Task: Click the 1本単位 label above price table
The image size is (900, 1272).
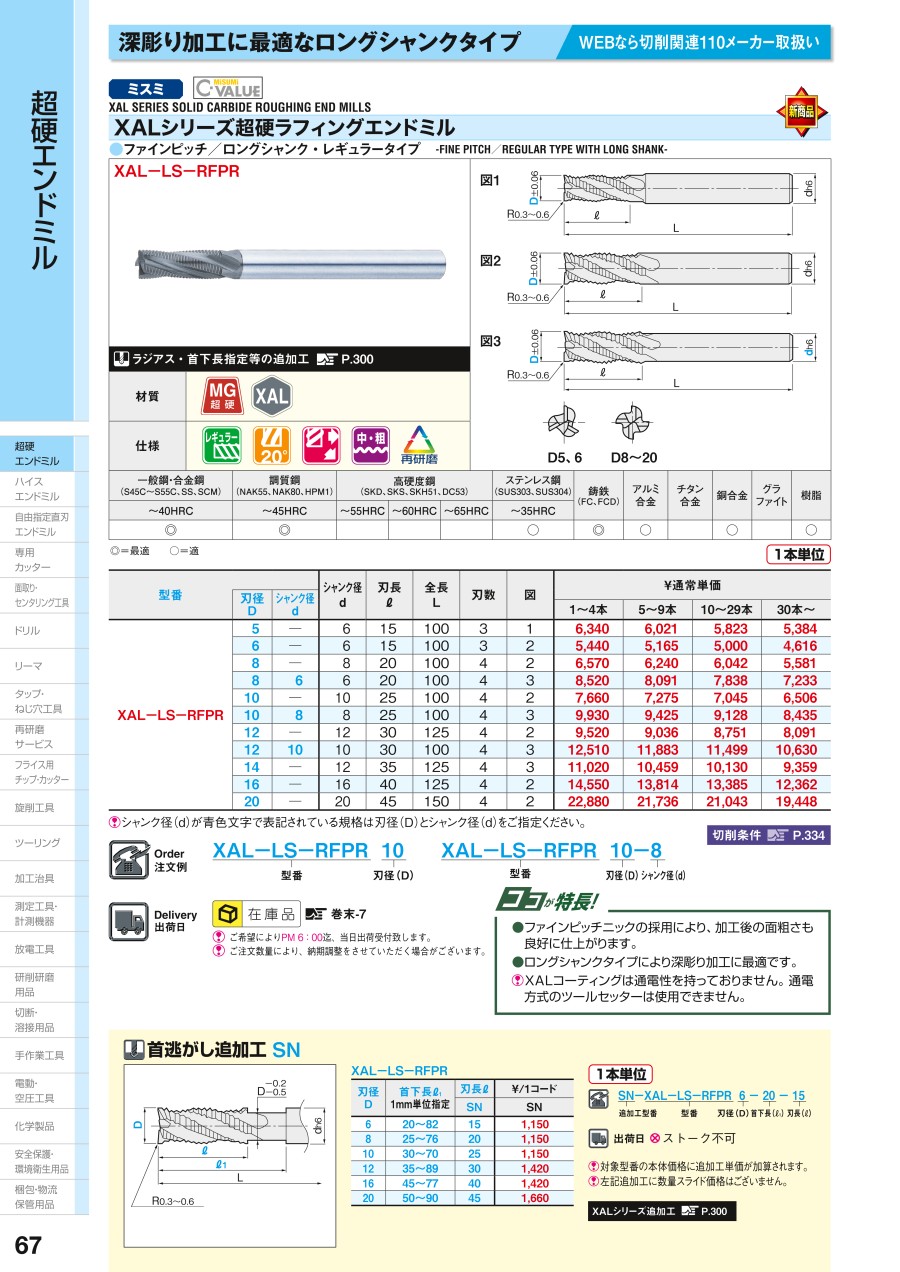Action: tap(798, 555)
